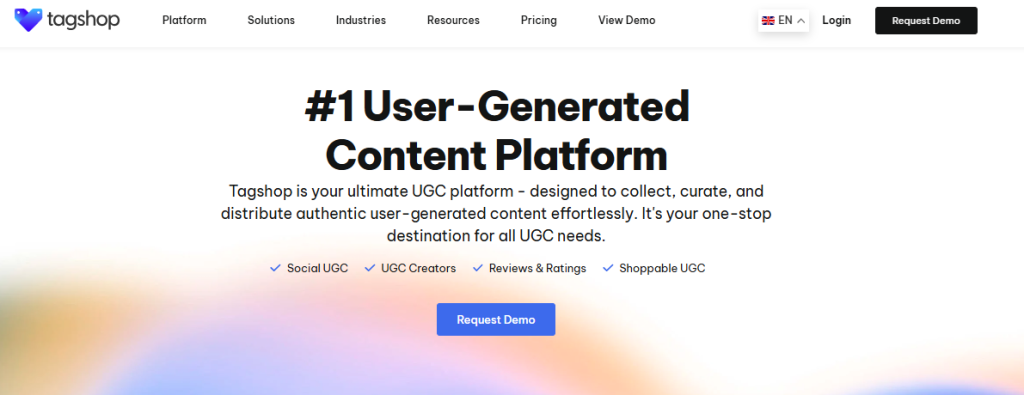Screen dimensions: 1024x395
Task: Click the "Shoppable UGC" text
Action: tap(662, 268)
